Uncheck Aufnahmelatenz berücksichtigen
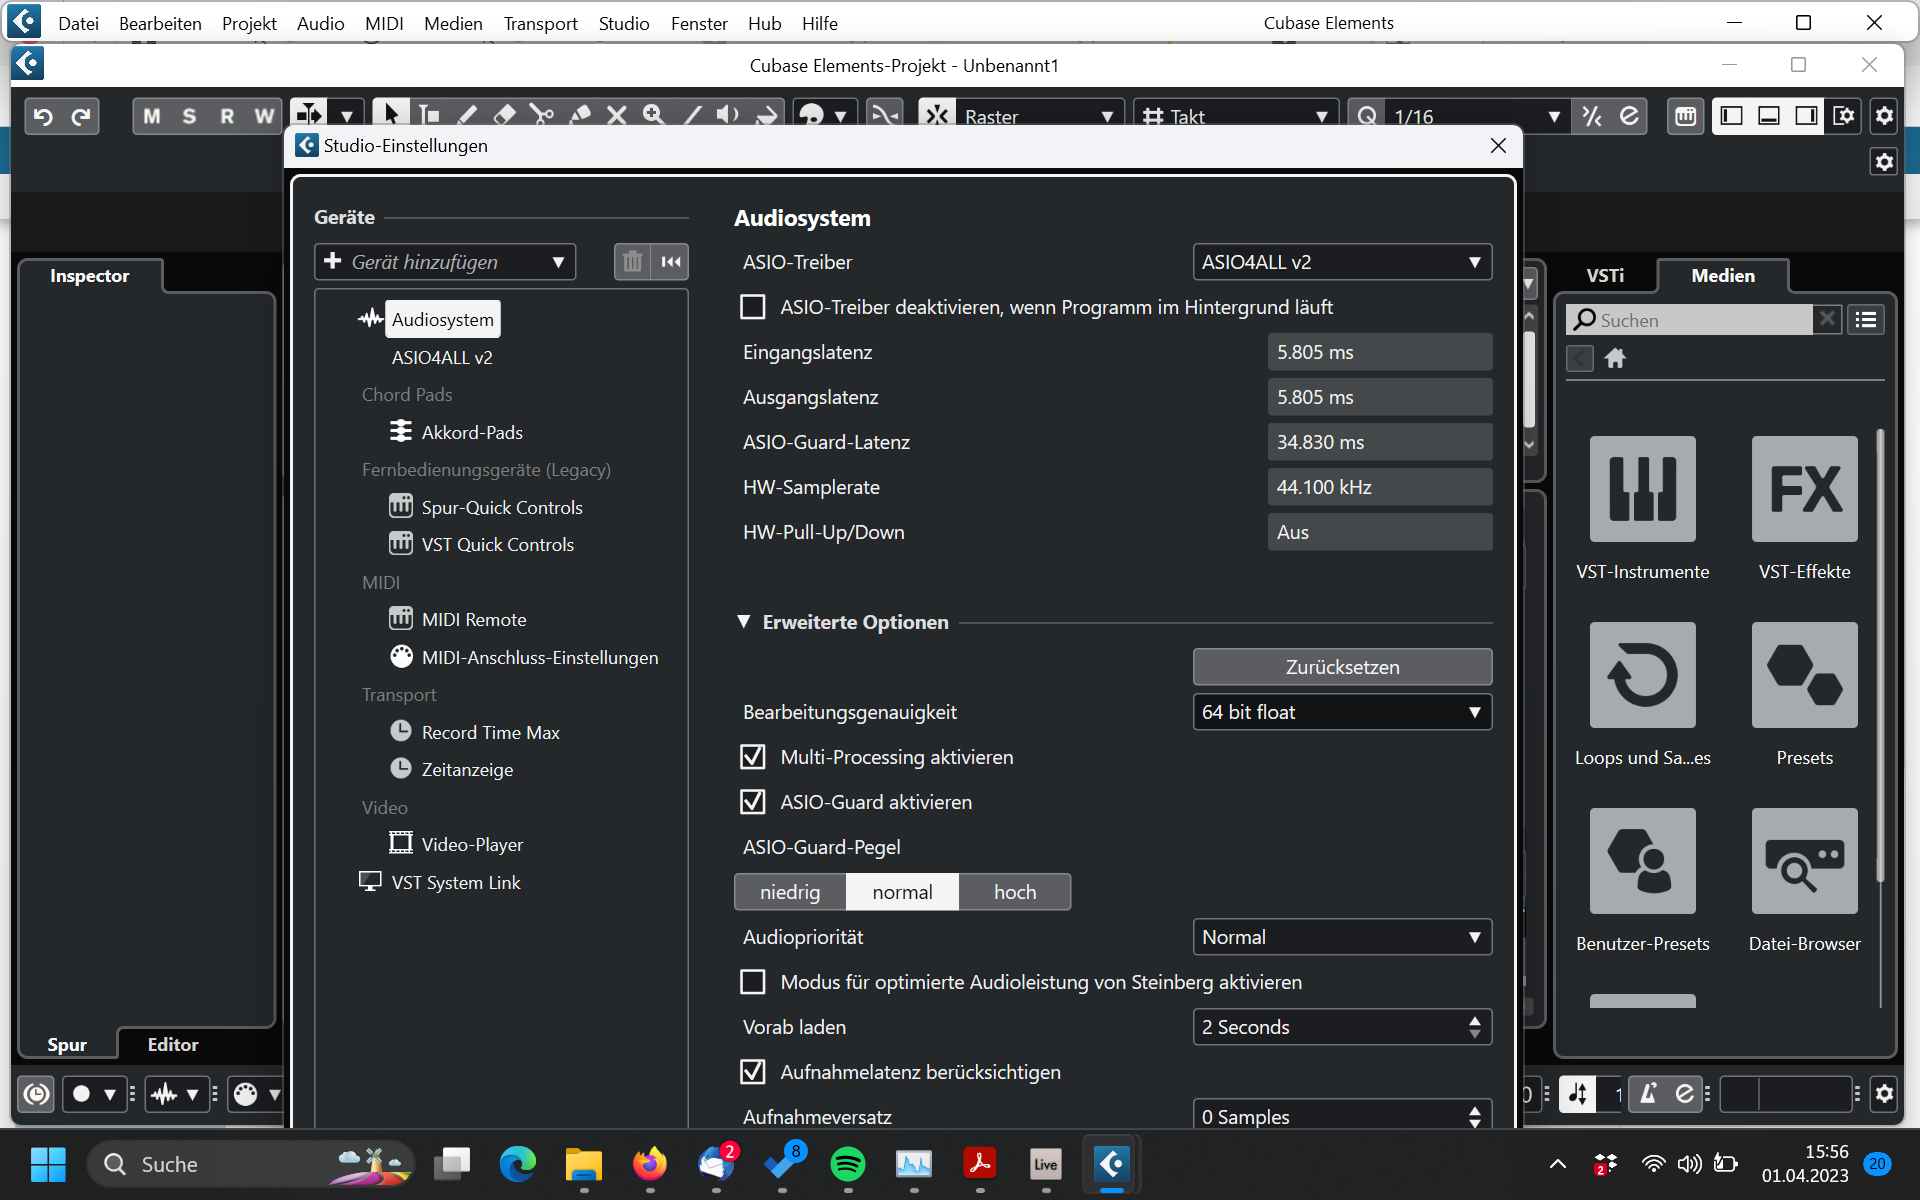 pyautogui.click(x=753, y=1072)
